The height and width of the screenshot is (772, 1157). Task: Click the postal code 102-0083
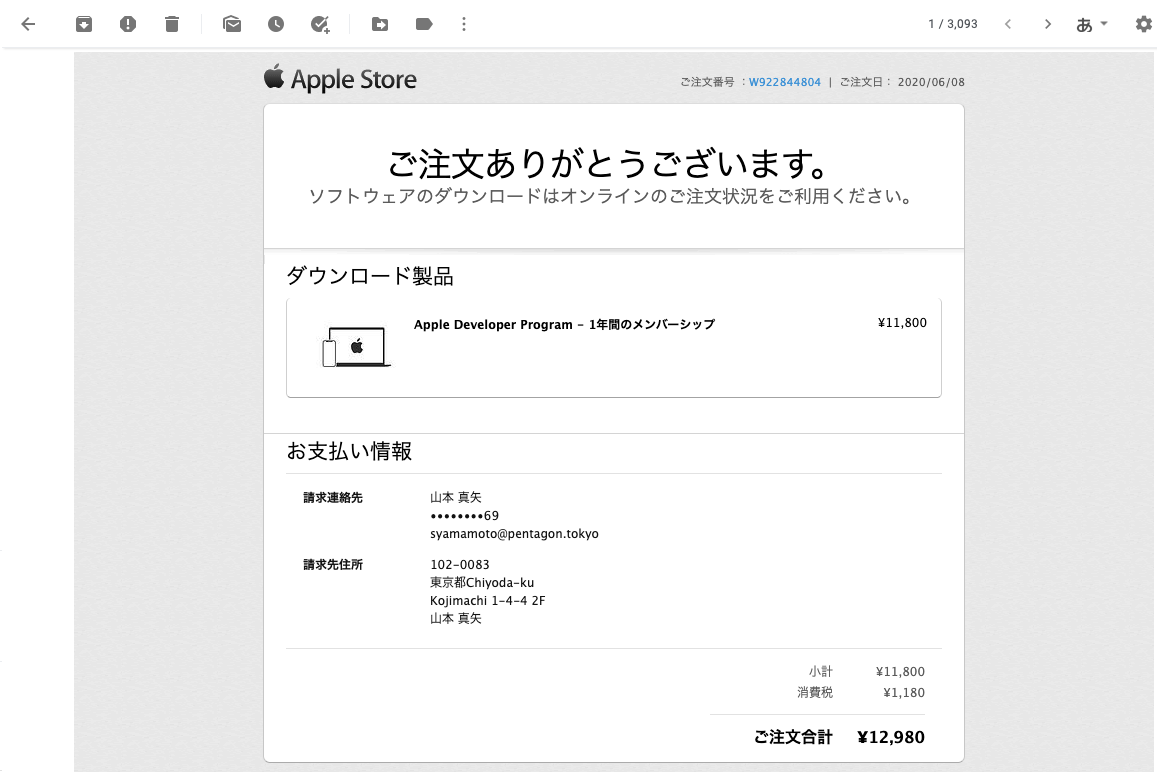460,565
